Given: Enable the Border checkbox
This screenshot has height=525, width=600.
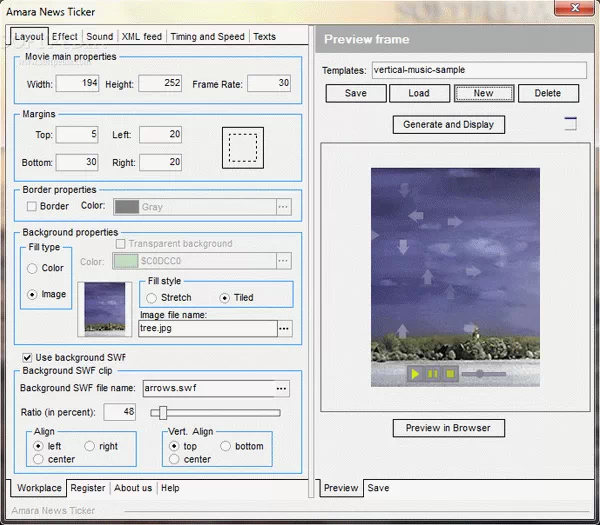Looking at the screenshot, I should [x=32, y=207].
